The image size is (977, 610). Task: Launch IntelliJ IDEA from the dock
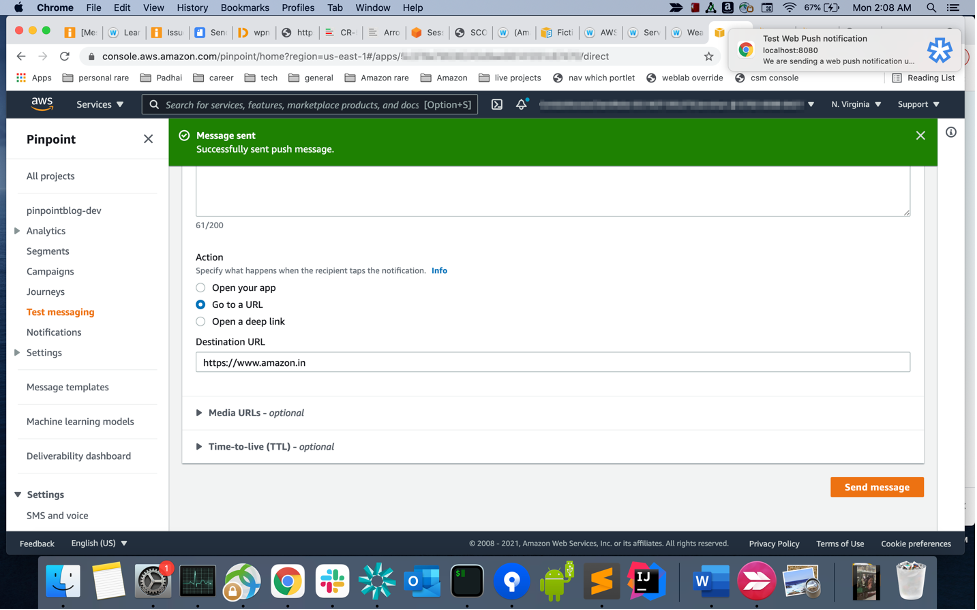pos(645,580)
